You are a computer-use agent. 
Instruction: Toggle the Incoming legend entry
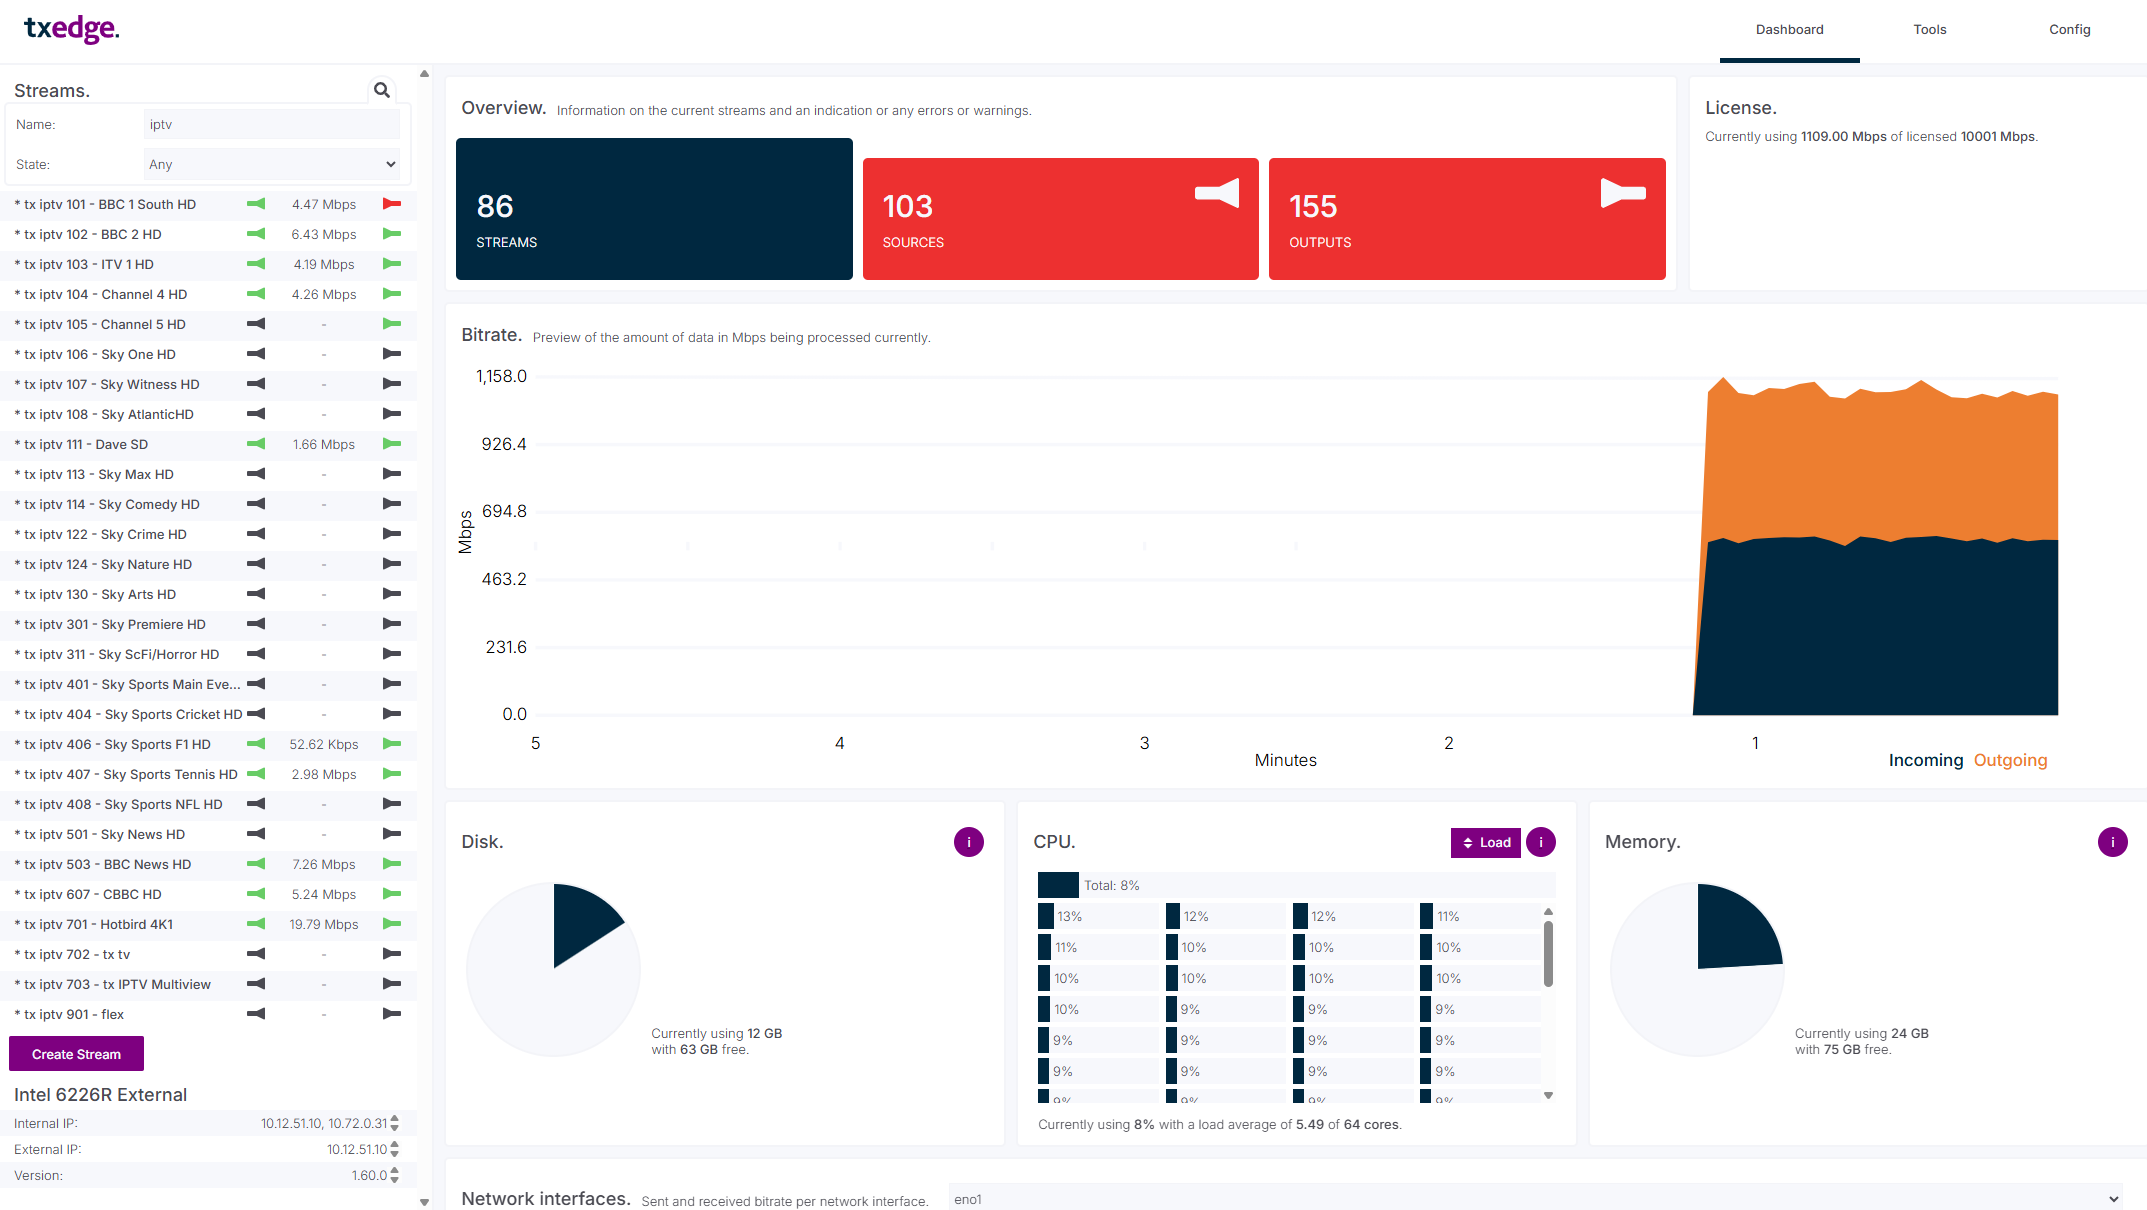1925,760
